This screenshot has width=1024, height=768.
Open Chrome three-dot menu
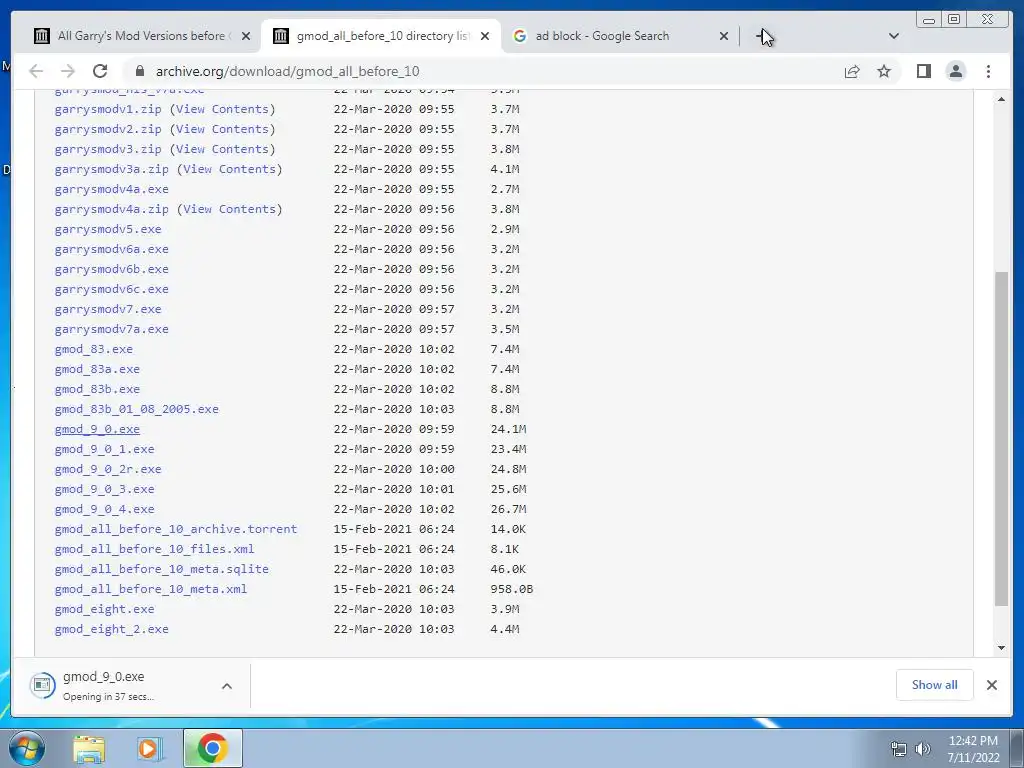988,71
